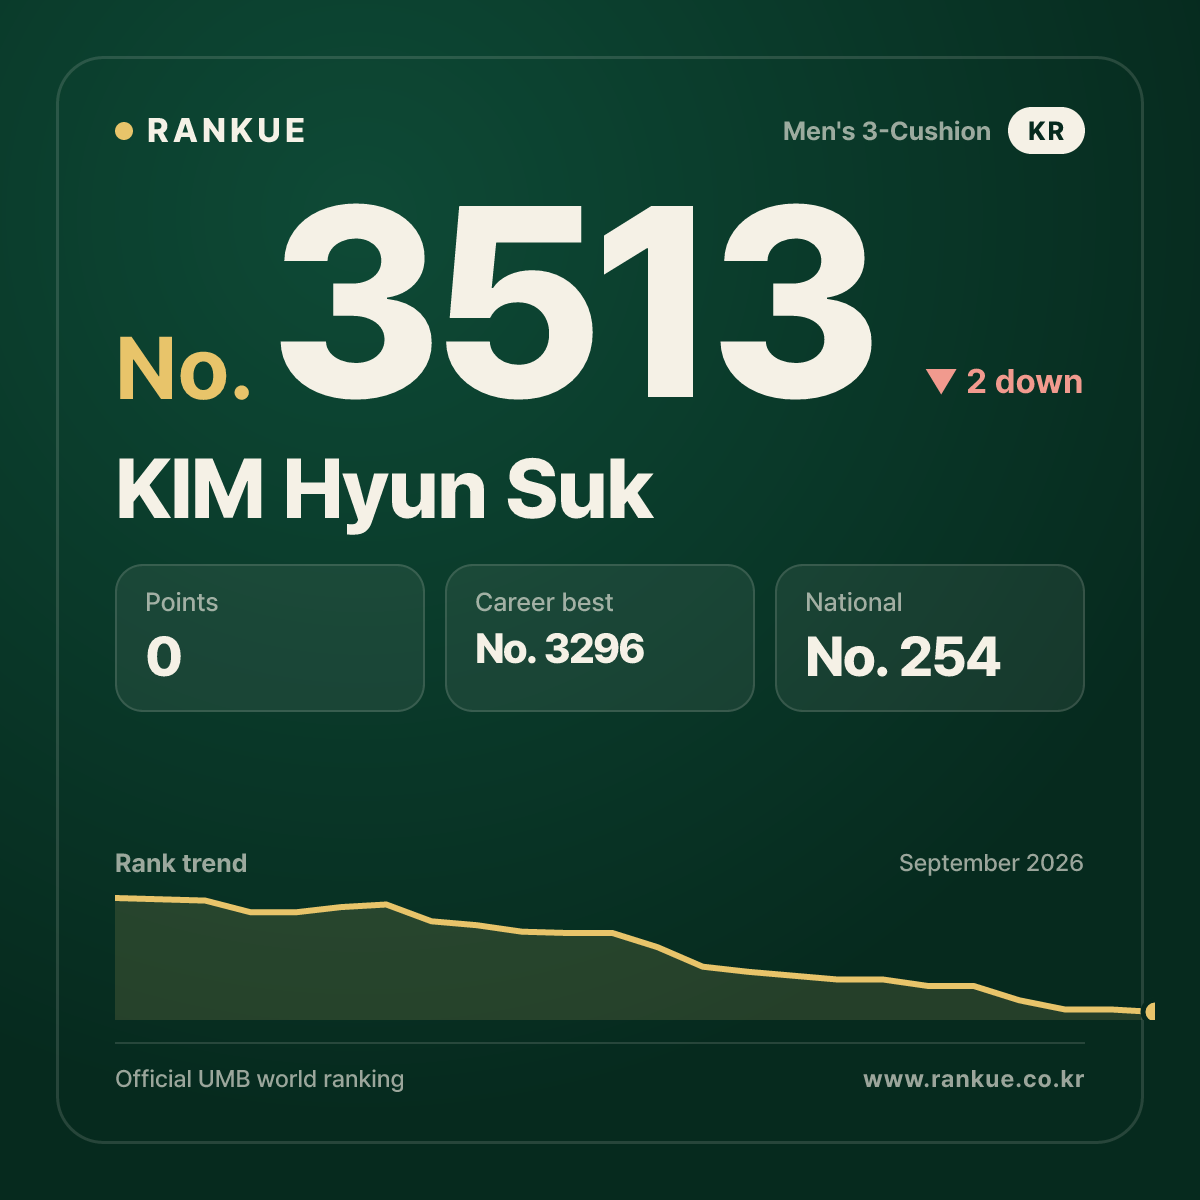Click the '2 down' change text
This screenshot has width=1200, height=1200.
(x=1025, y=382)
